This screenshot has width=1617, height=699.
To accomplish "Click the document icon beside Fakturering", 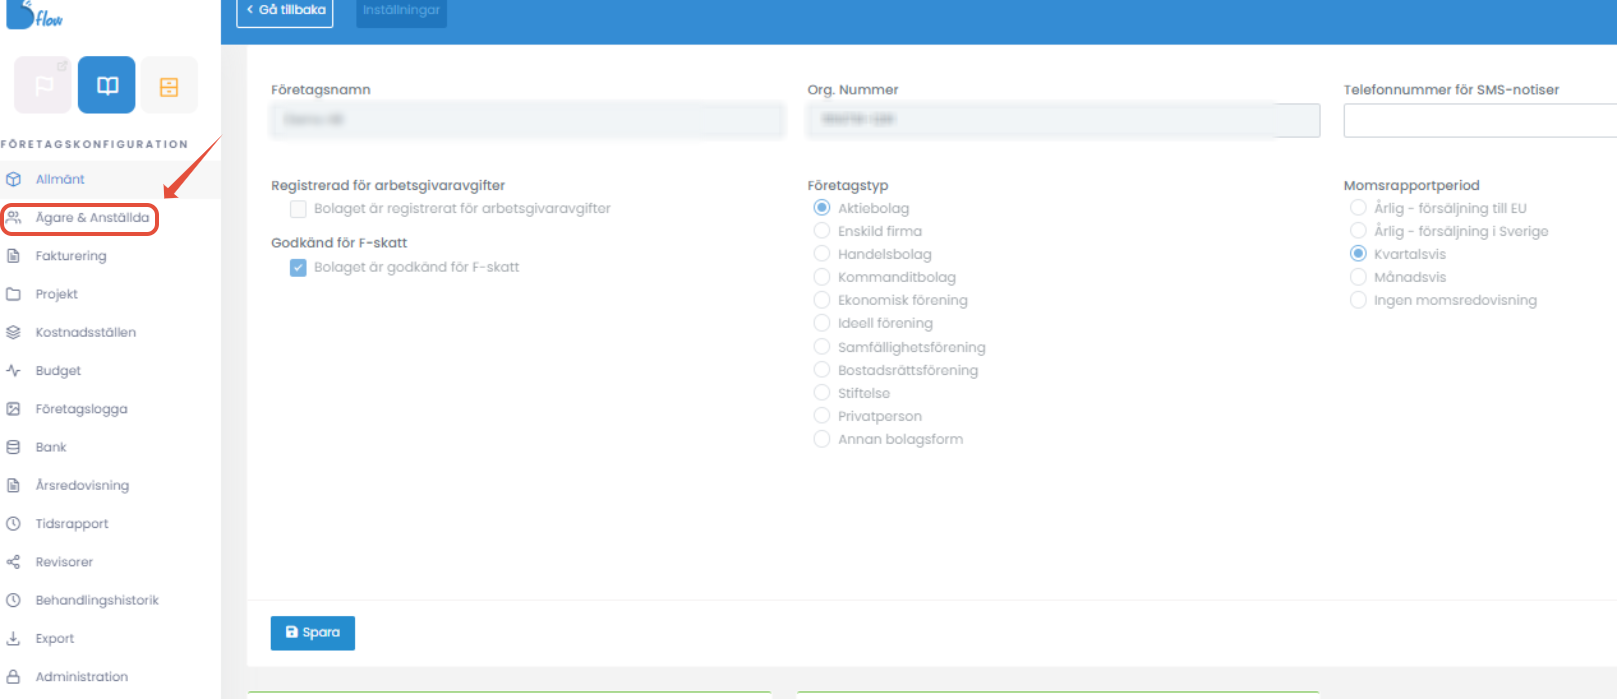I will (14, 256).
